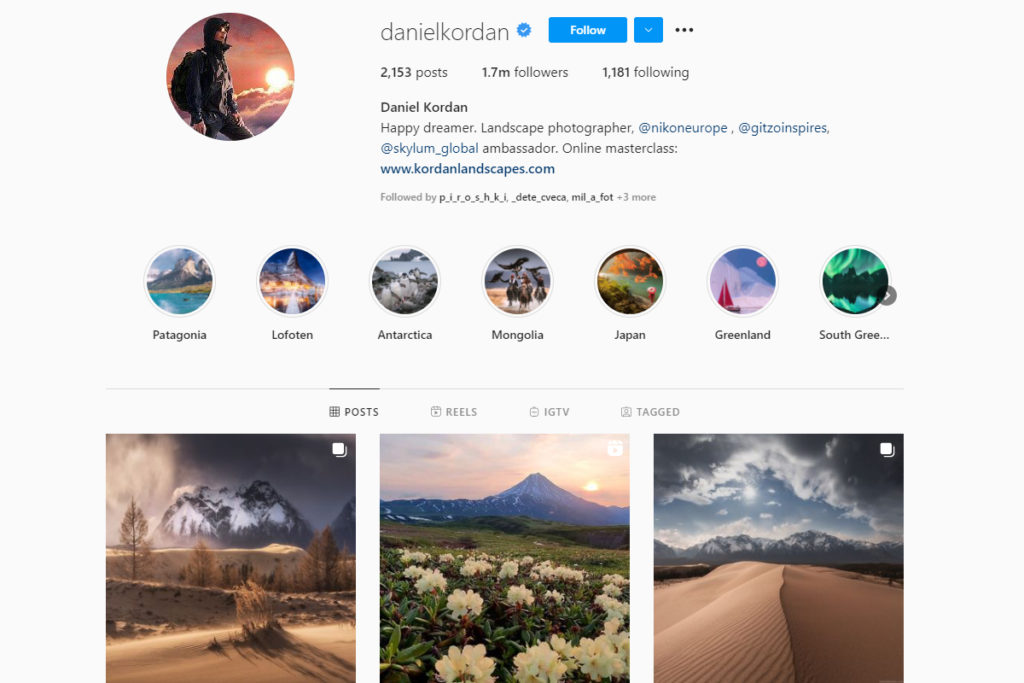The width and height of the screenshot is (1024, 683).
Task: Switch to the Tagged tab
Action: [650, 412]
